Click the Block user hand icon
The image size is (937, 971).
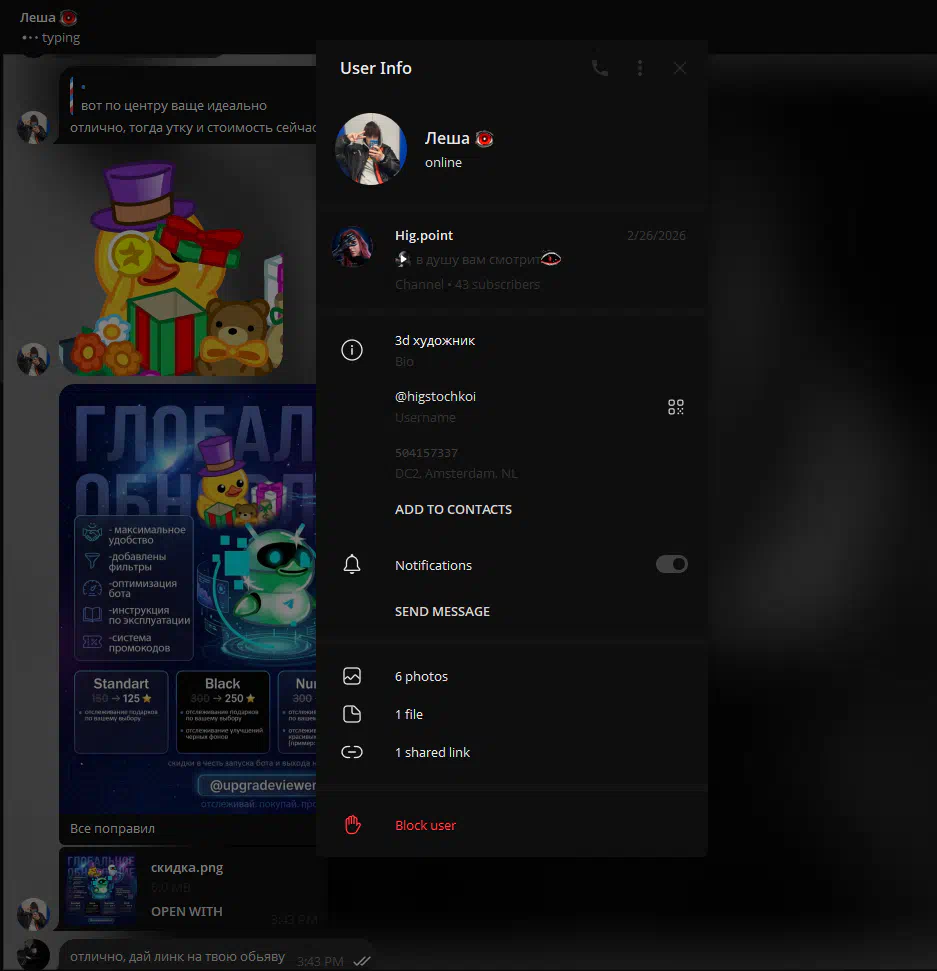(x=352, y=825)
